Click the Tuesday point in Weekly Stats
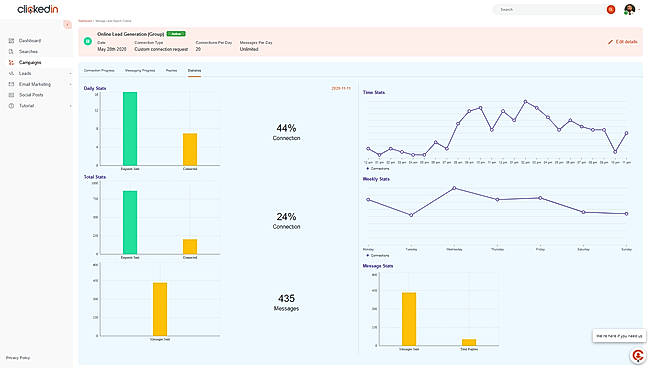Screen dimensions: 654x368 coord(411,215)
